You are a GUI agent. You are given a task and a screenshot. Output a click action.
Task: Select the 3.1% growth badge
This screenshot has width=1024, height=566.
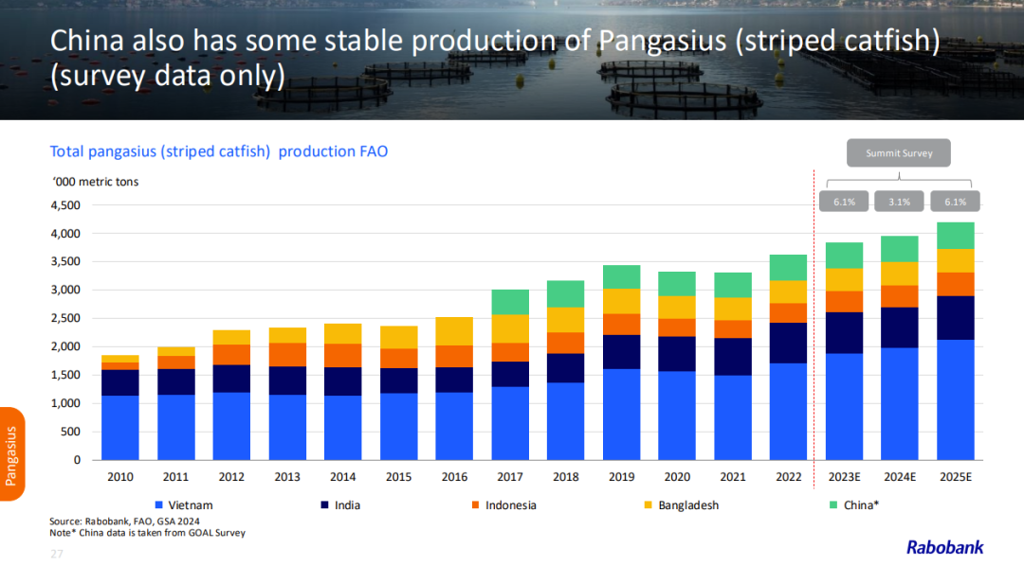pos(899,201)
